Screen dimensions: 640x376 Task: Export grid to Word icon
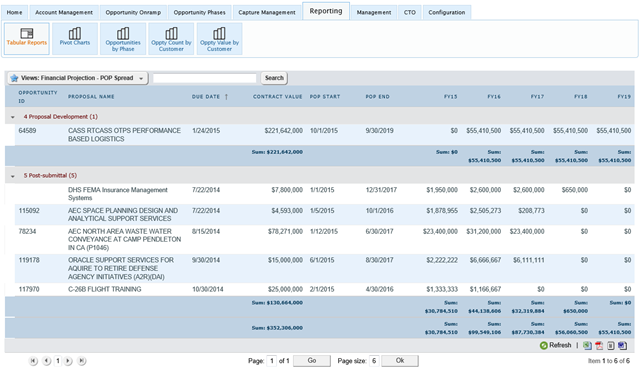point(622,345)
